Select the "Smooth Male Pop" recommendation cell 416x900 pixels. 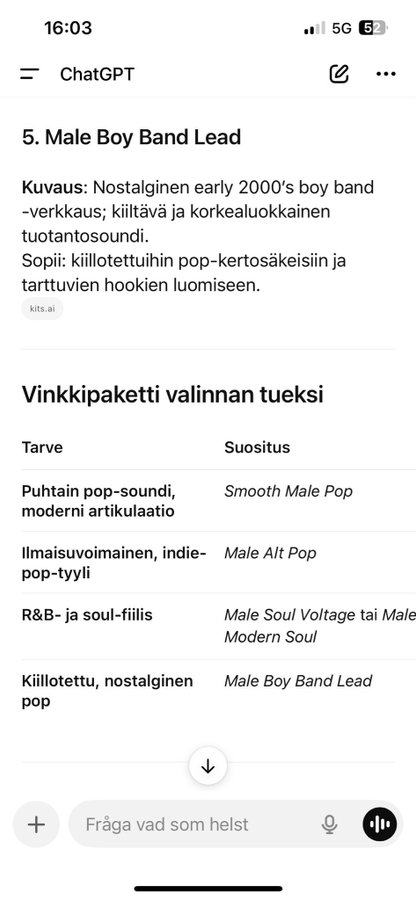pyautogui.click(x=288, y=491)
